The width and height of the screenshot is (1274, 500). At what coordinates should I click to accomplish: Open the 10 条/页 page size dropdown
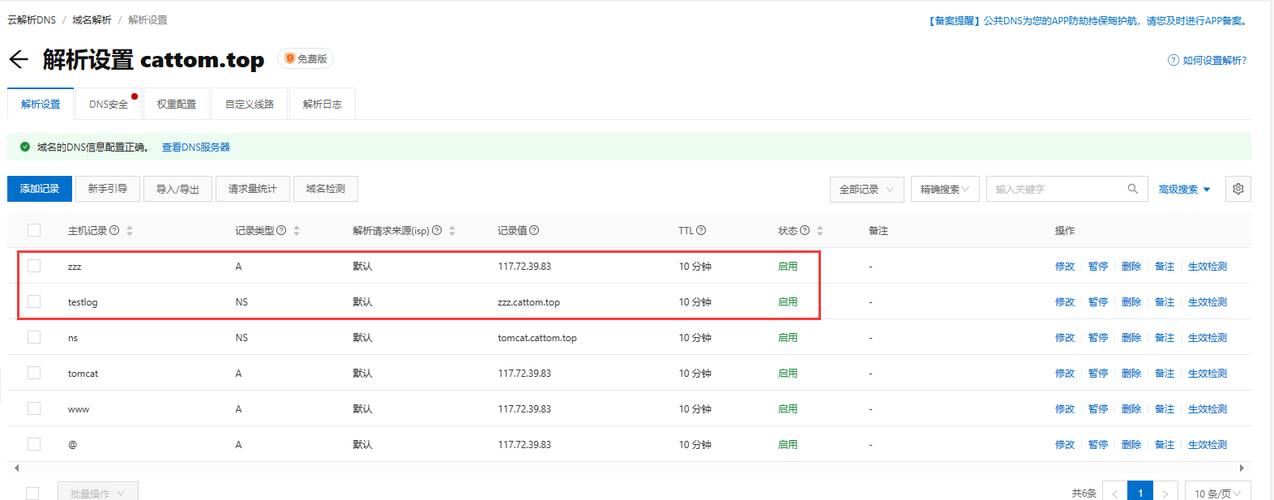1218,493
